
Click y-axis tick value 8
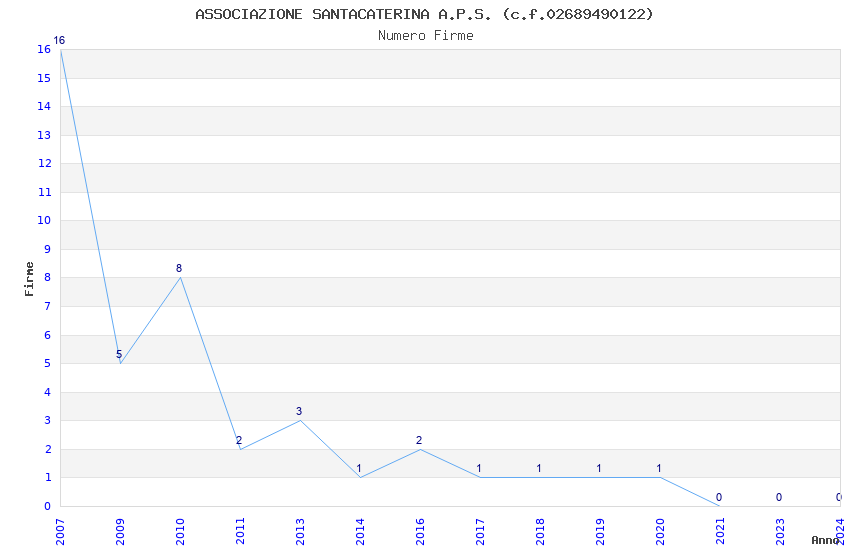click(48, 277)
